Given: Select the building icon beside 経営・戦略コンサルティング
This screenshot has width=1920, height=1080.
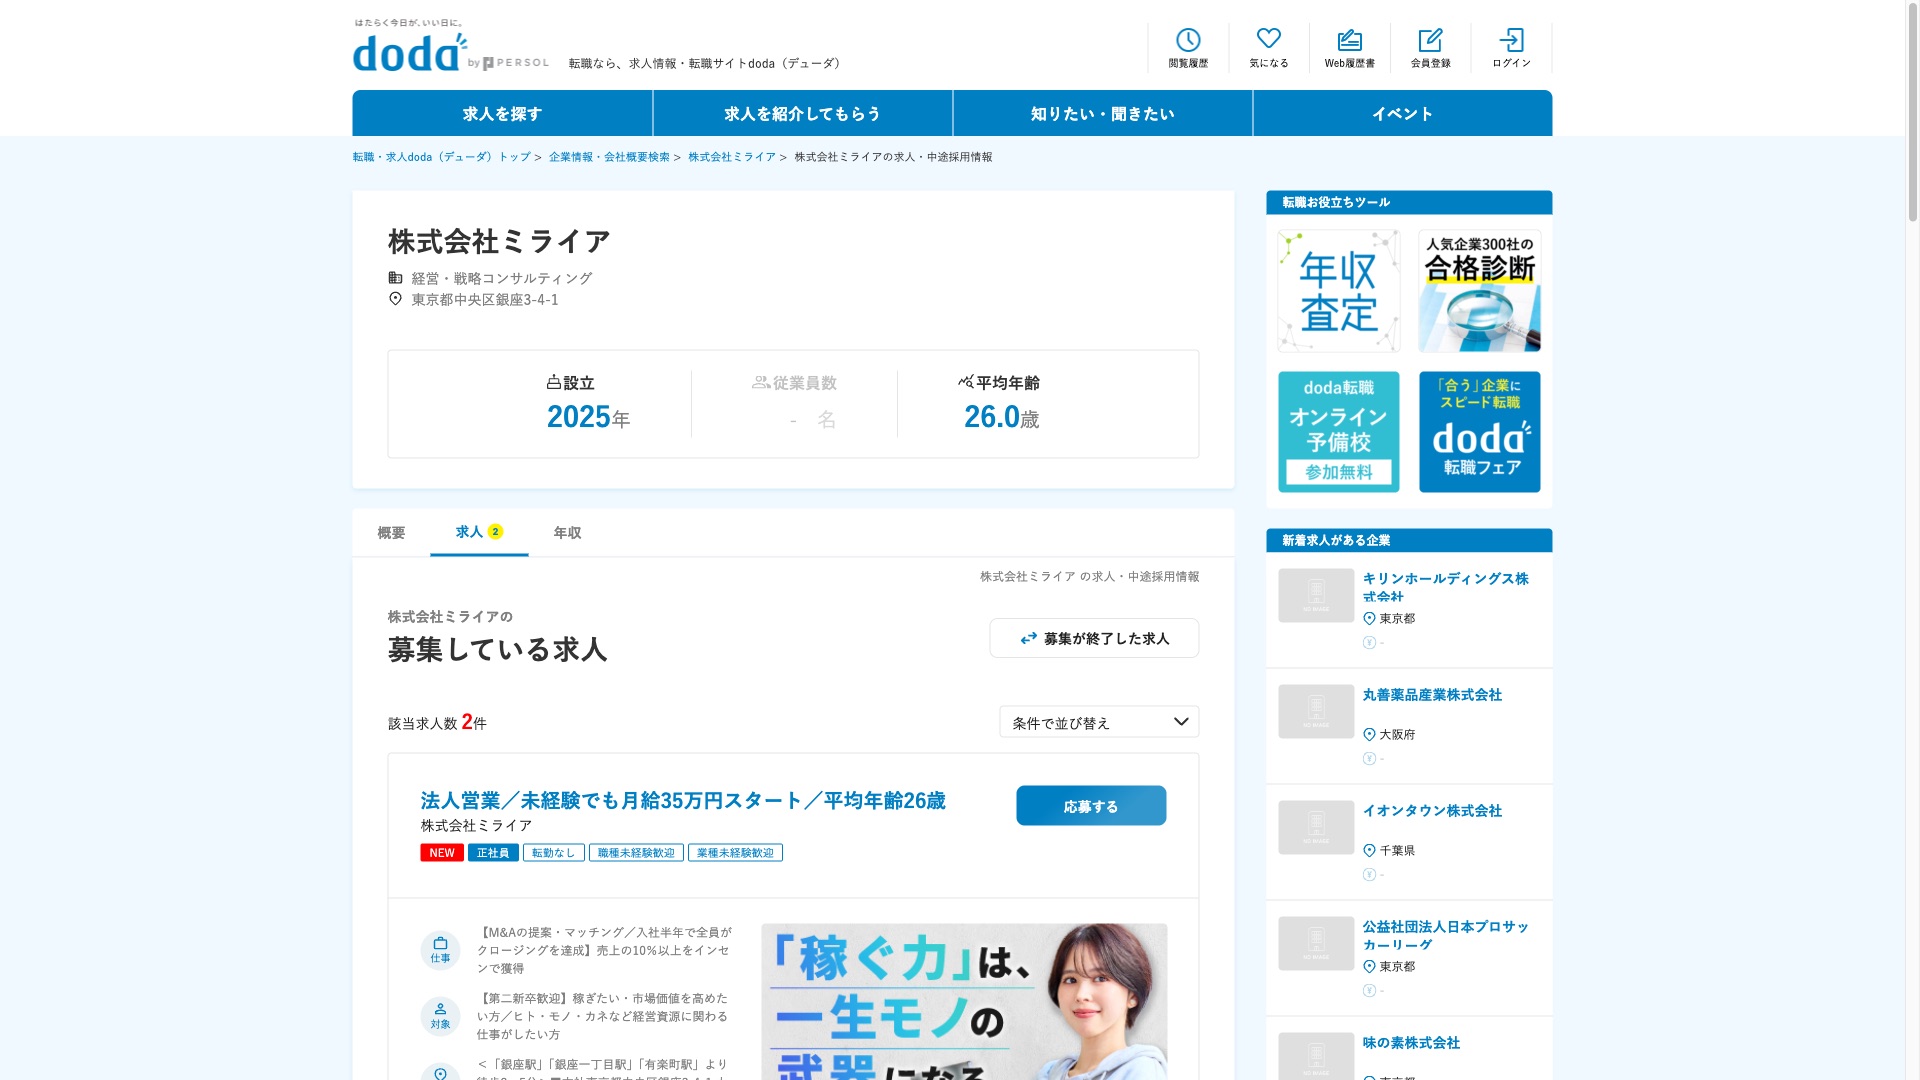Looking at the screenshot, I should pyautogui.click(x=395, y=278).
